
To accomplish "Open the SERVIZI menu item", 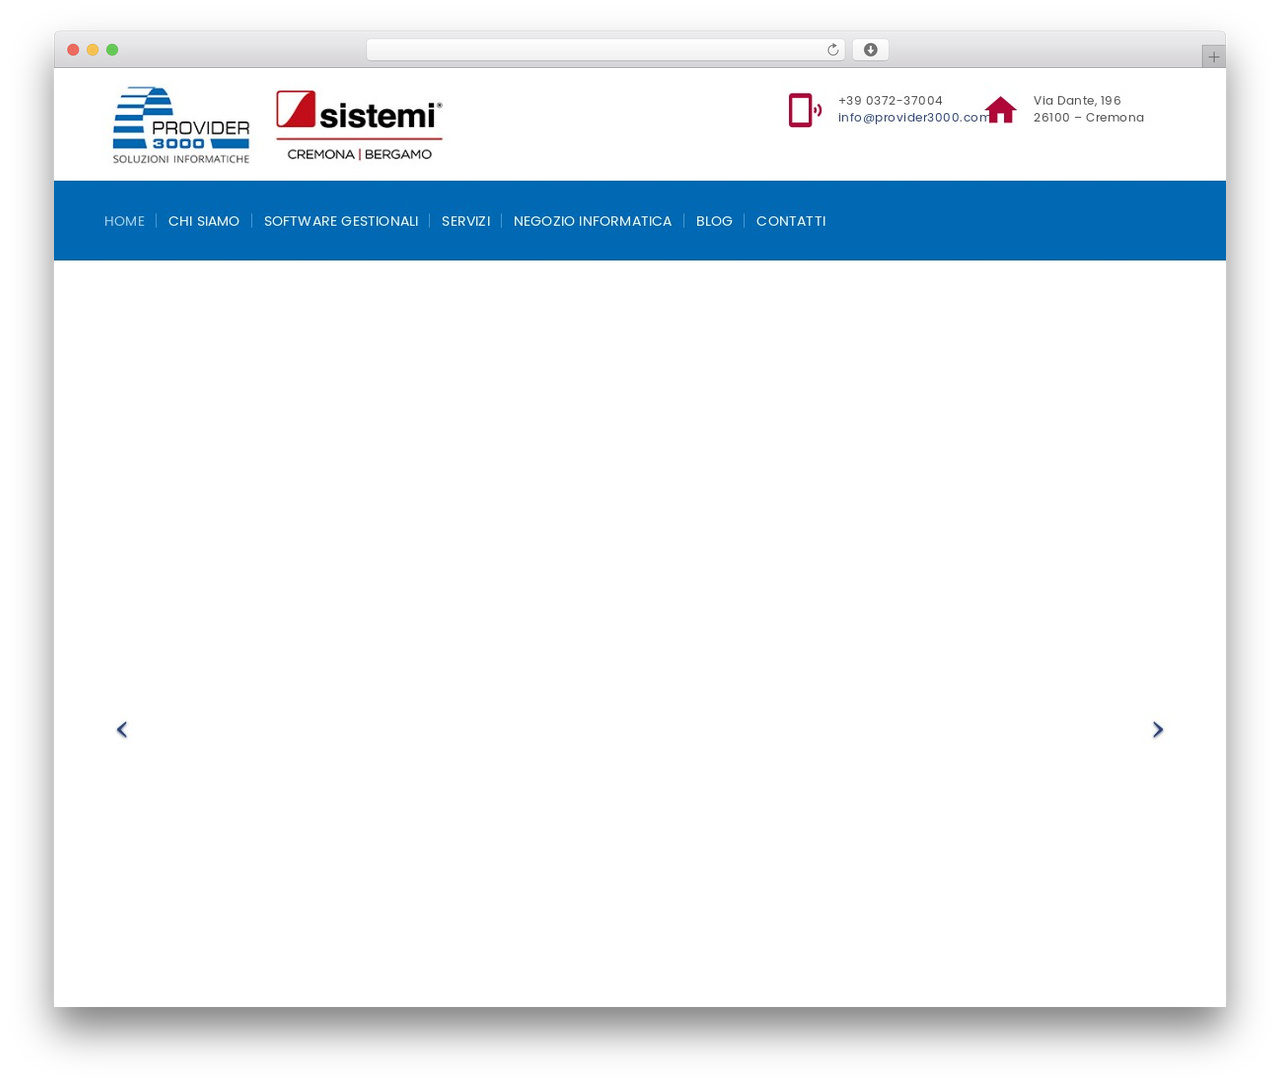I will tap(466, 221).
